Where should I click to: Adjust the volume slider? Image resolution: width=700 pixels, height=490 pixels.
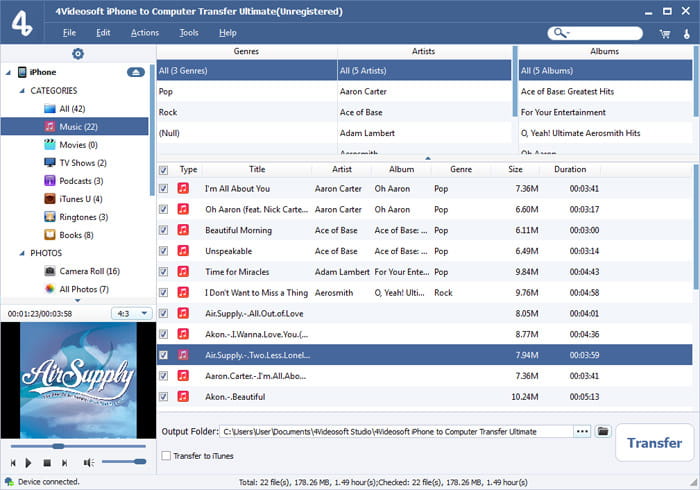click(124, 461)
